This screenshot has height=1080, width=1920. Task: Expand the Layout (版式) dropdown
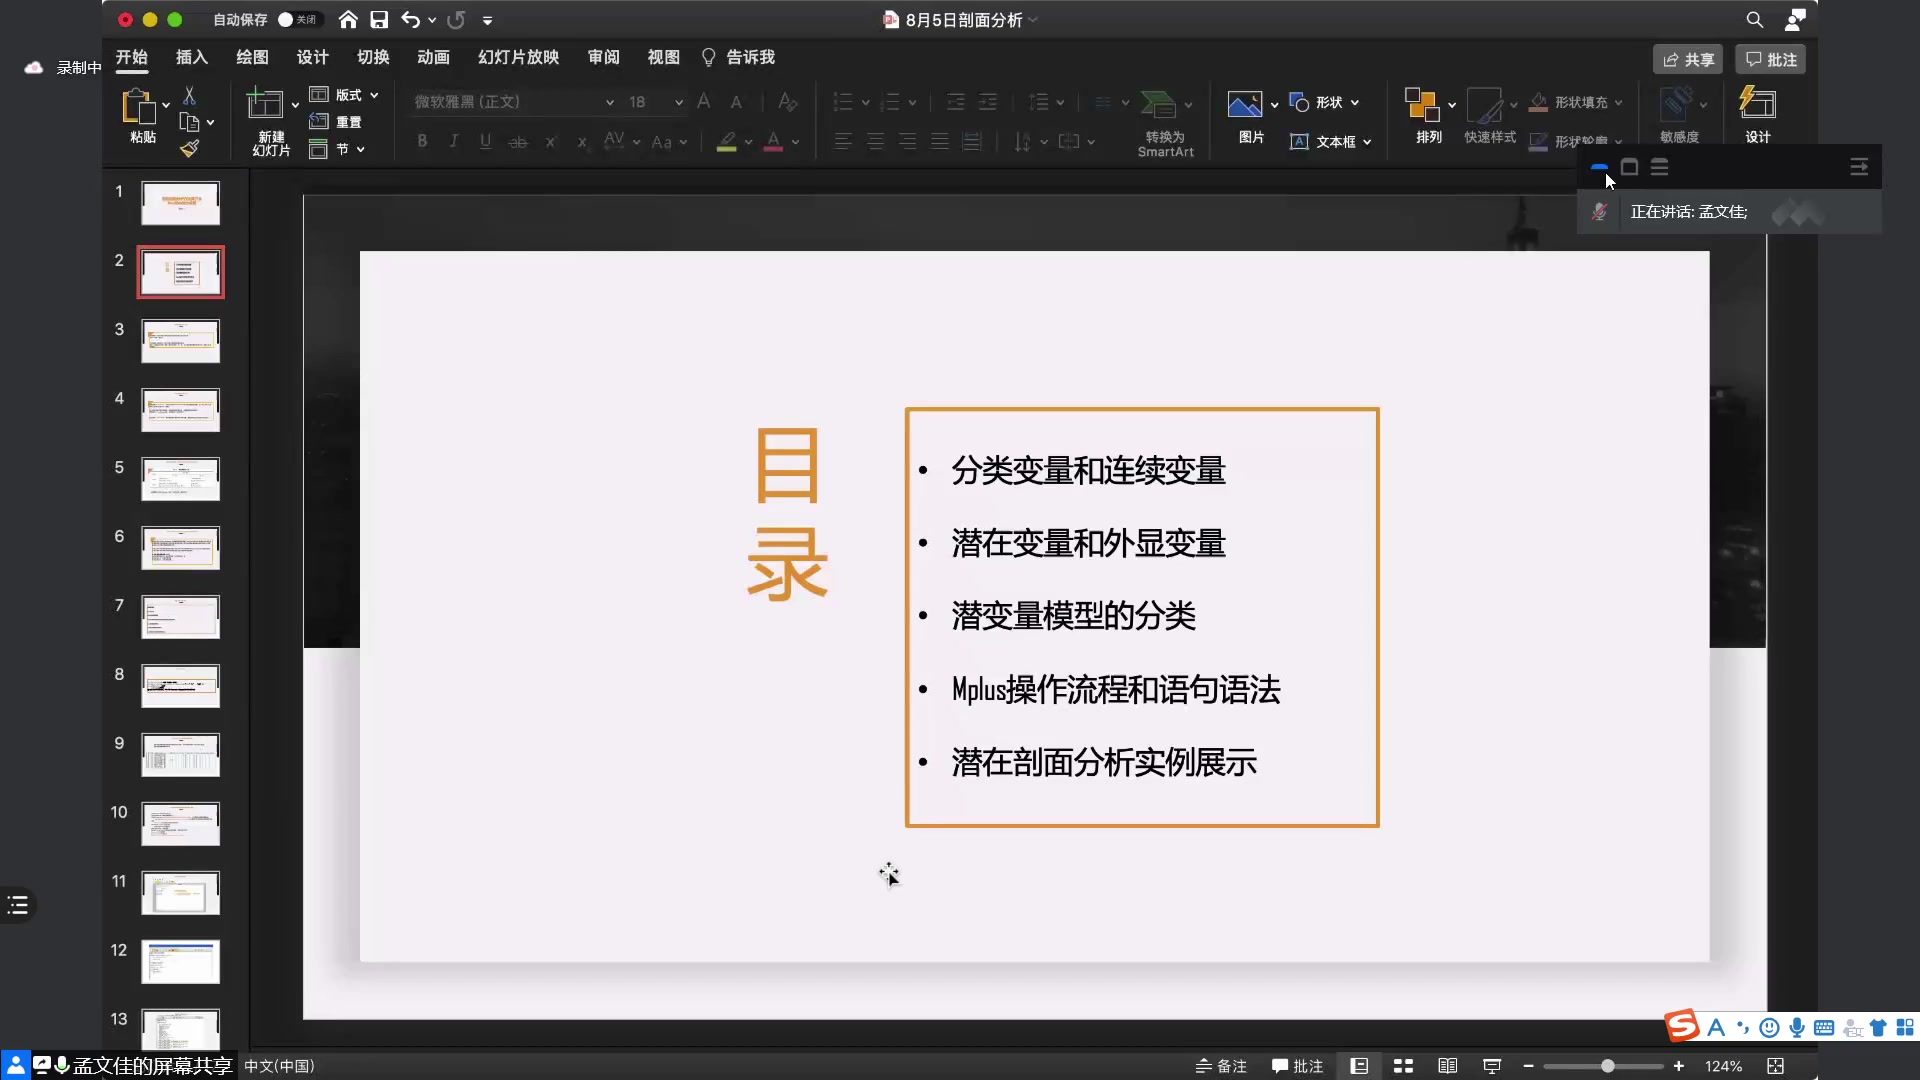click(x=374, y=95)
